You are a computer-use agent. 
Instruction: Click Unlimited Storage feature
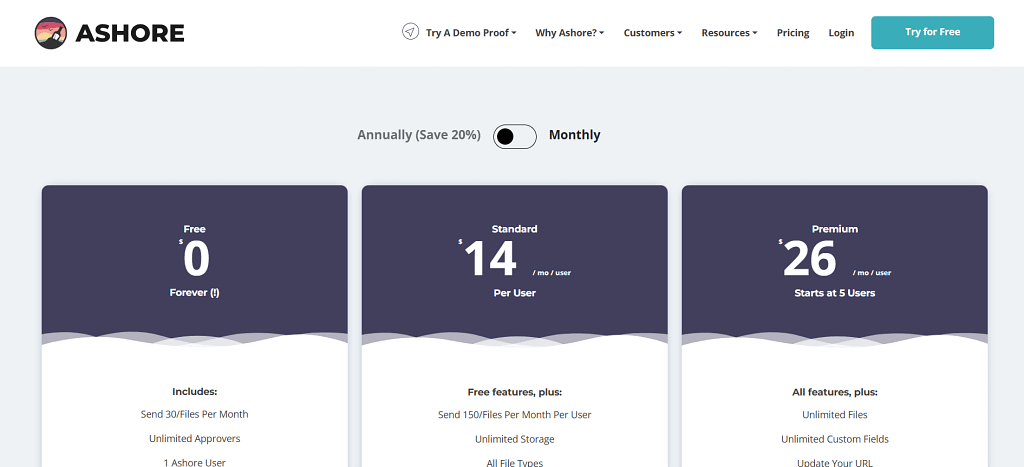point(515,439)
